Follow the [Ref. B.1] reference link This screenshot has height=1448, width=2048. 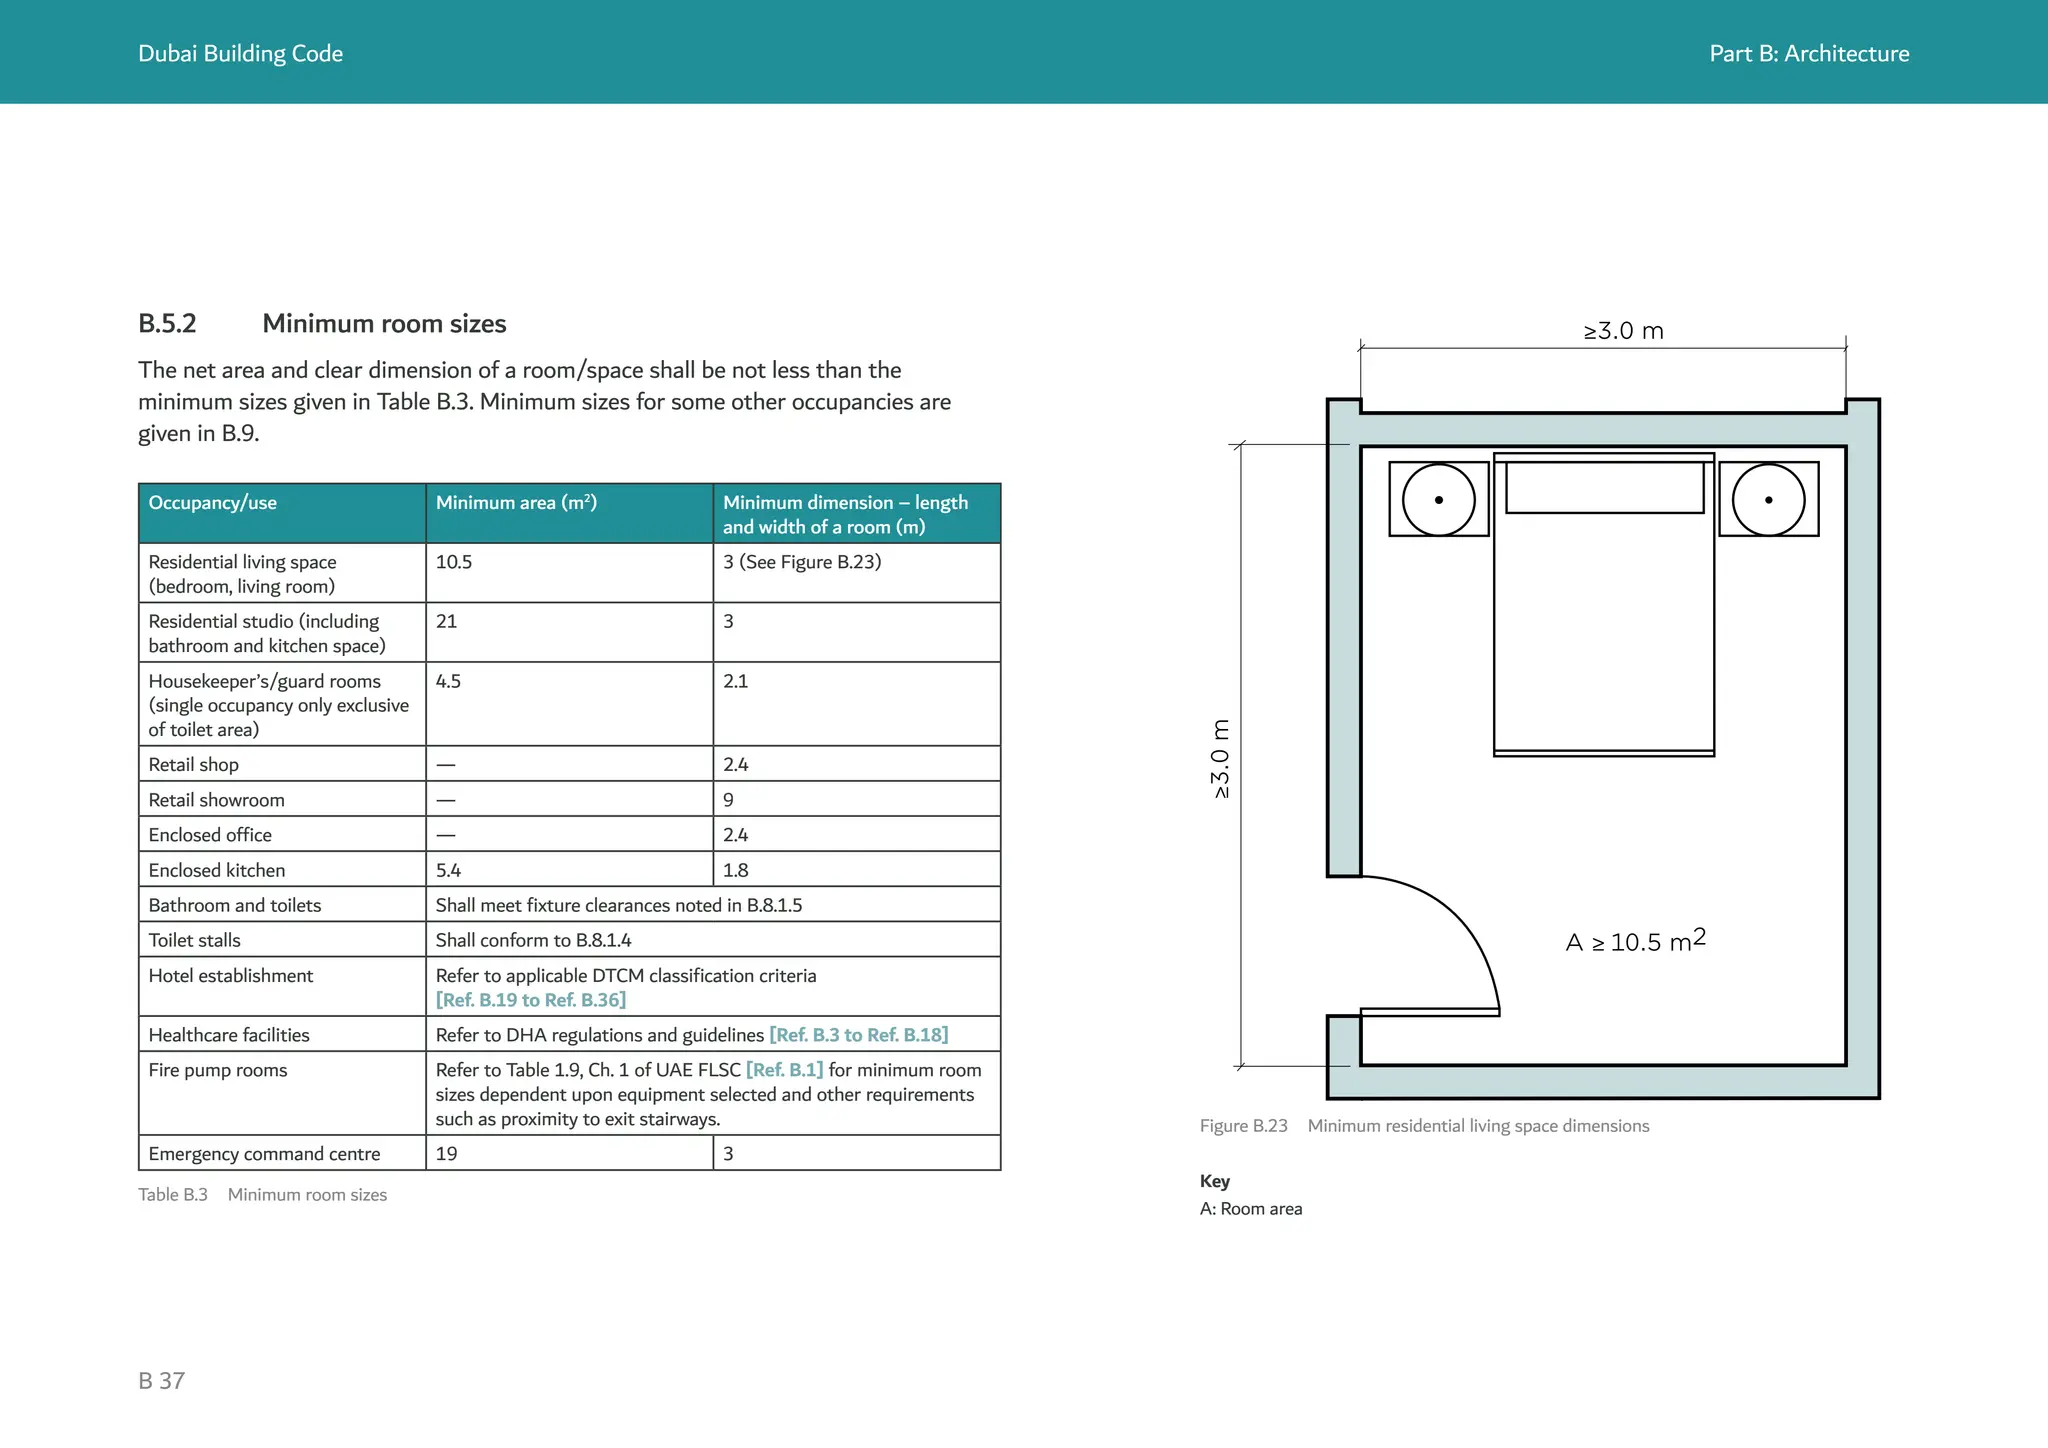click(784, 1070)
